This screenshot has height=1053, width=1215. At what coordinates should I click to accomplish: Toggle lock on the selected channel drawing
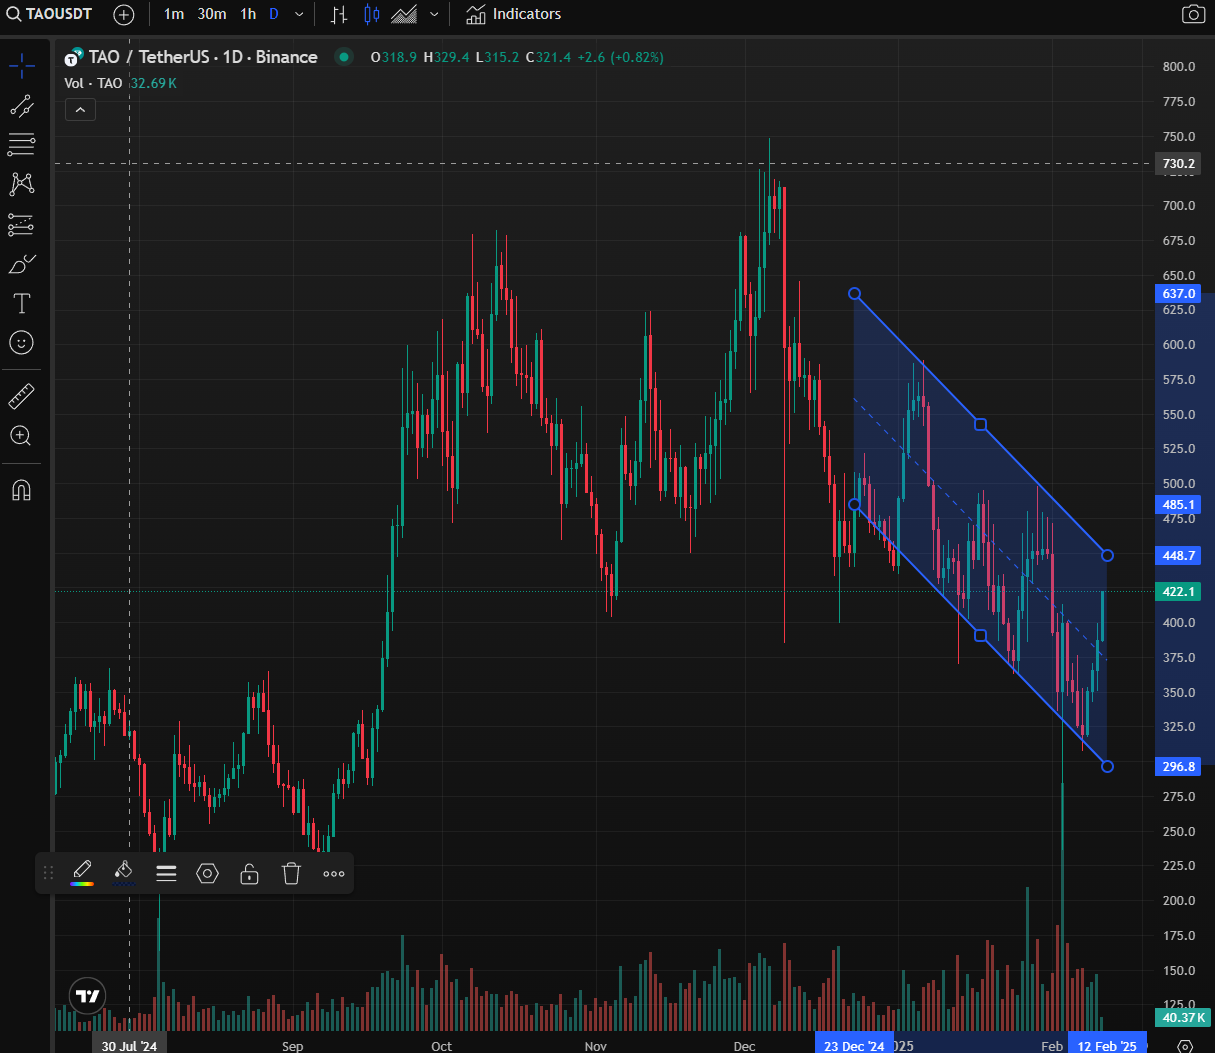point(249,874)
